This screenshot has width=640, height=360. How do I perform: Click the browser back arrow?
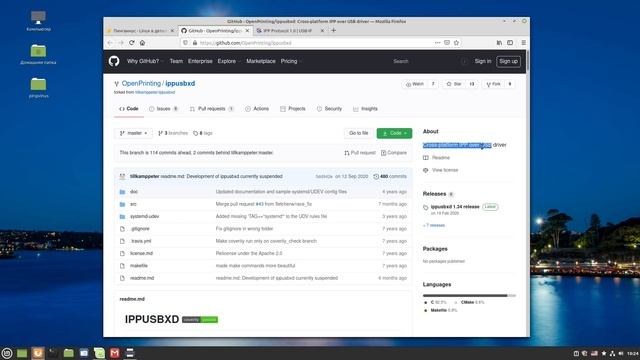(x=110, y=42)
